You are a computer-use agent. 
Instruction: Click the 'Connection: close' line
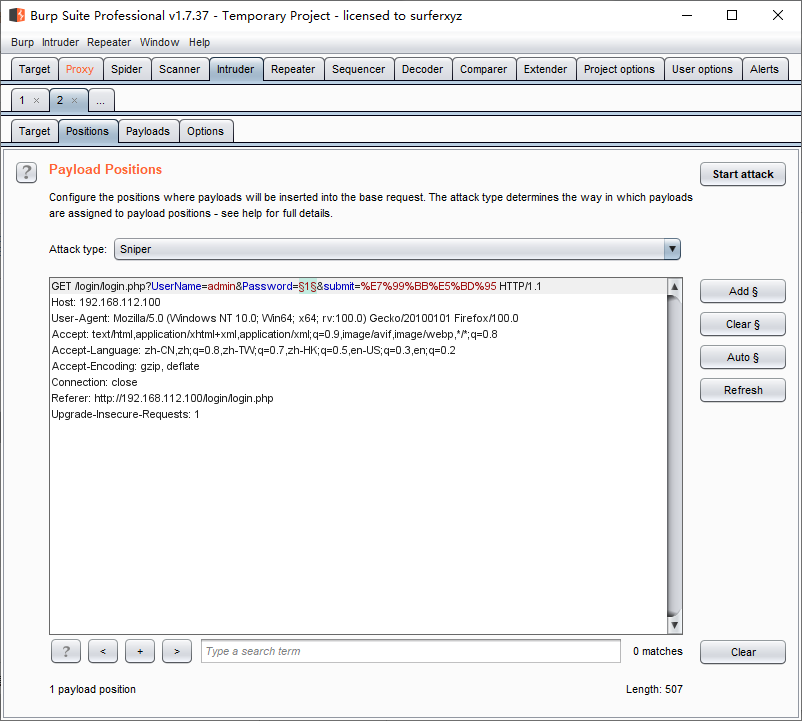(x=94, y=382)
